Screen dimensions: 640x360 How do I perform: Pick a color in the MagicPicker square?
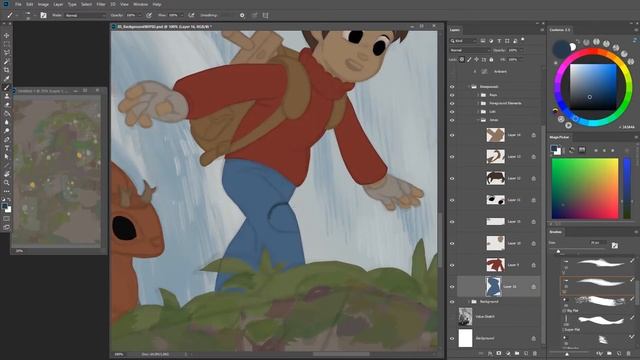pos(585,189)
